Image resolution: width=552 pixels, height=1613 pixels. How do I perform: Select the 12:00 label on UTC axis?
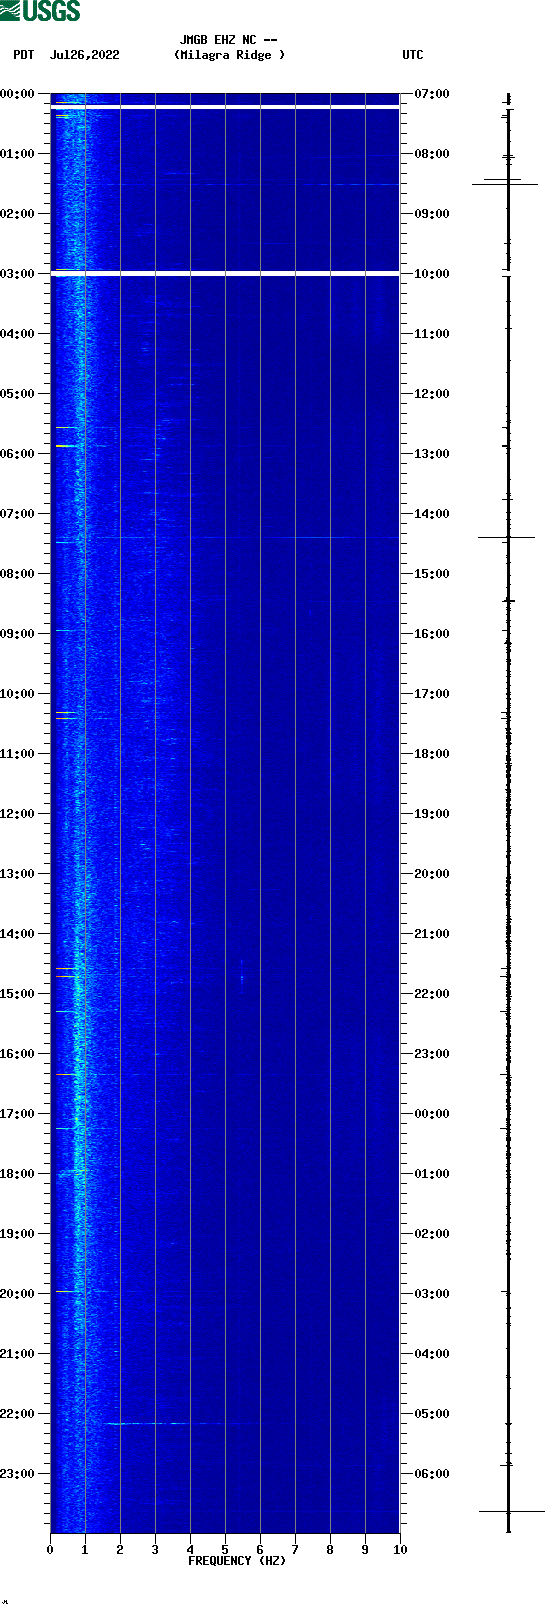[x=431, y=394]
